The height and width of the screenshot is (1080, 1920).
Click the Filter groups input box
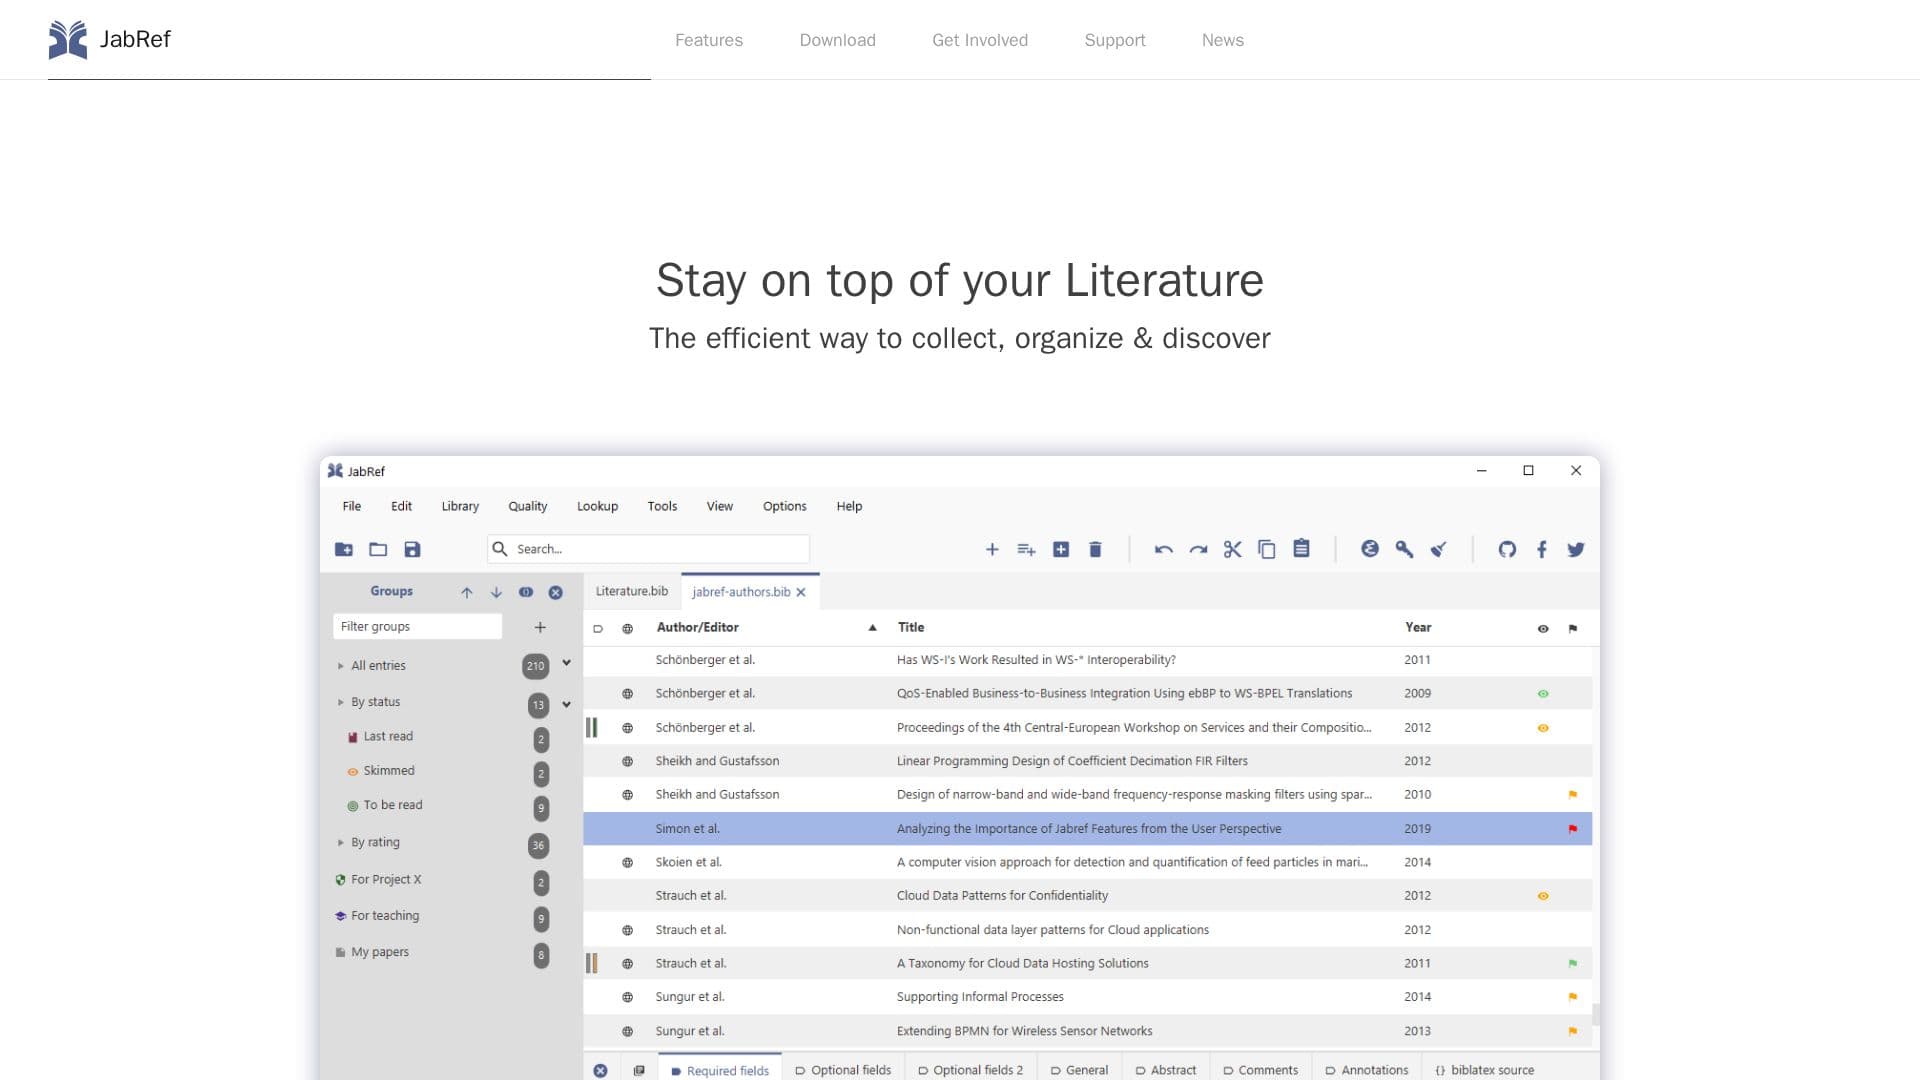click(417, 627)
